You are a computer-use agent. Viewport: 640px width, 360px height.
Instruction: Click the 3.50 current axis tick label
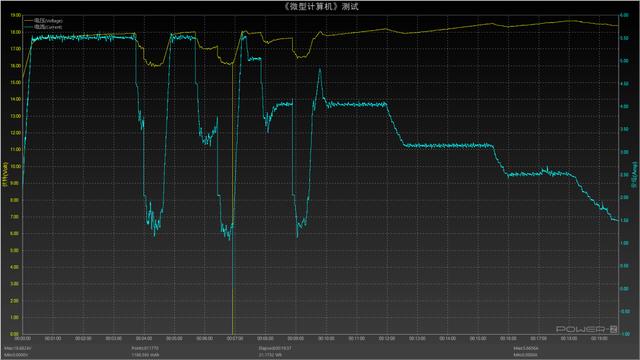pyautogui.click(x=624, y=129)
